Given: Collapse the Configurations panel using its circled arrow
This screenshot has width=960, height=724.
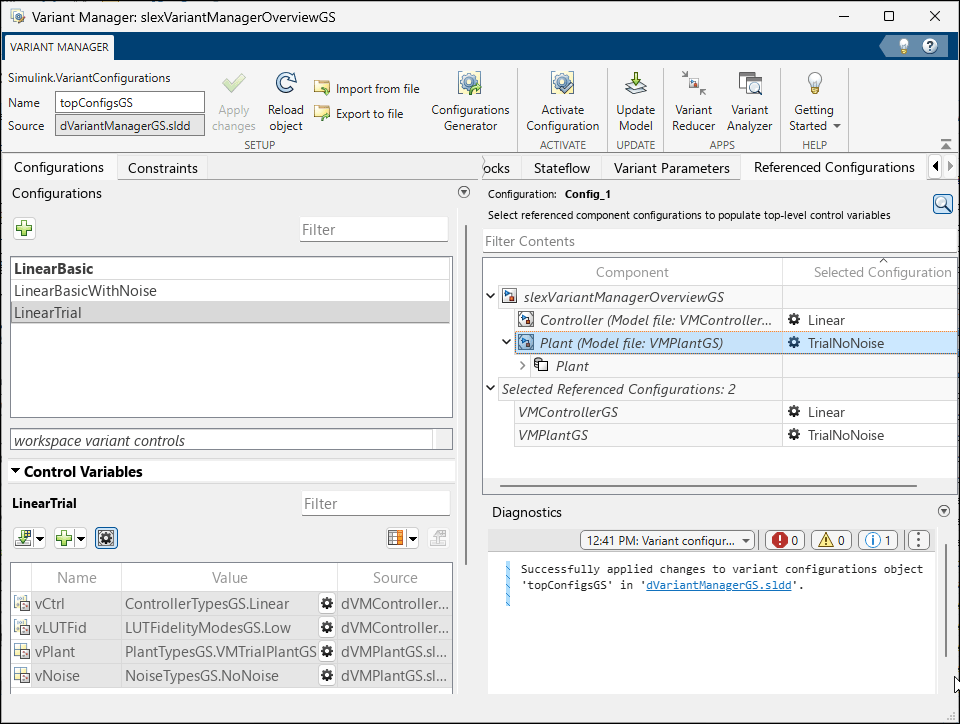Looking at the screenshot, I should pyautogui.click(x=463, y=192).
